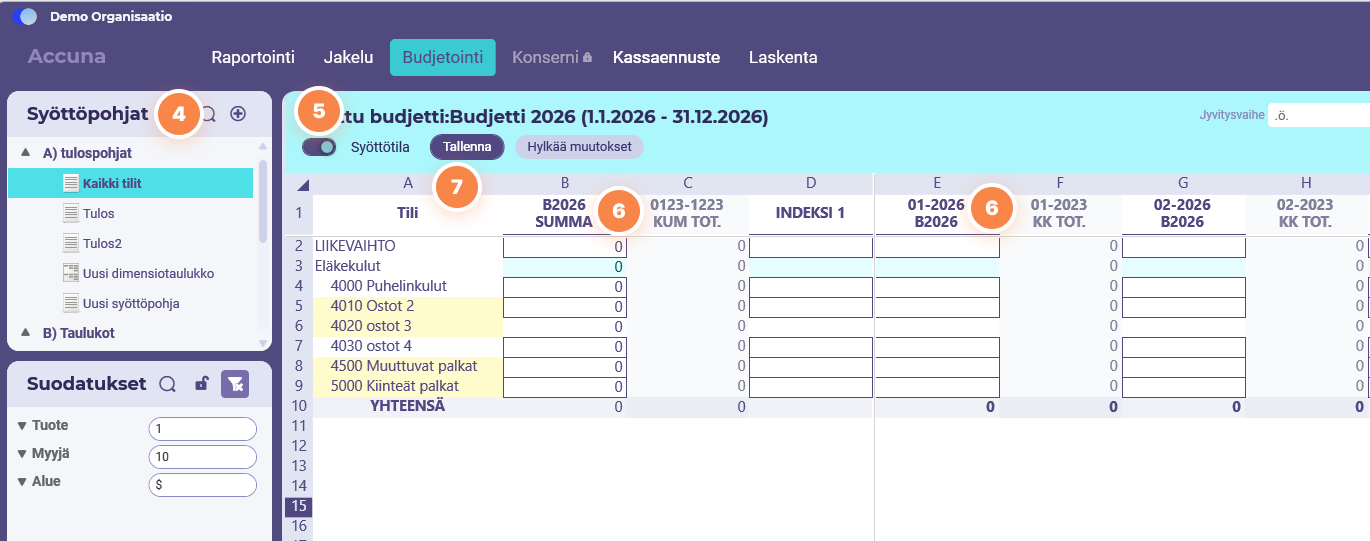Collapse the A) tulospohjat tree group

tap(25, 153)
